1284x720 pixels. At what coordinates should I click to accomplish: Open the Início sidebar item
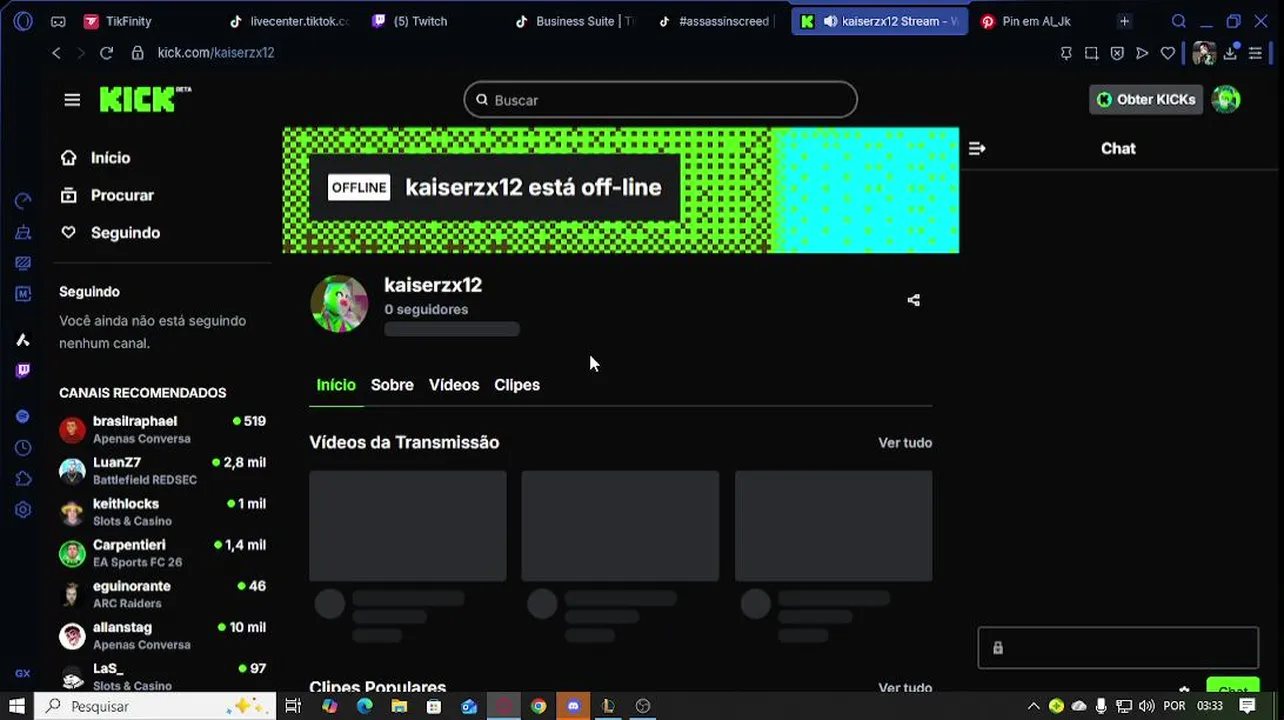tap(95, 158)
